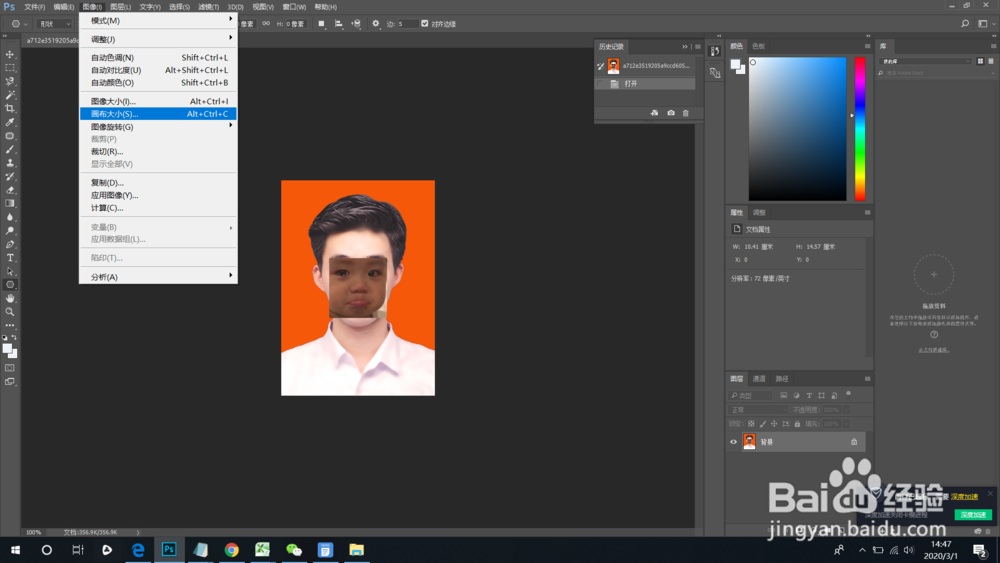This screenshot has width=1000, height=563.
Task: Select the horizontal Type tool
Action: pos(10,257)
